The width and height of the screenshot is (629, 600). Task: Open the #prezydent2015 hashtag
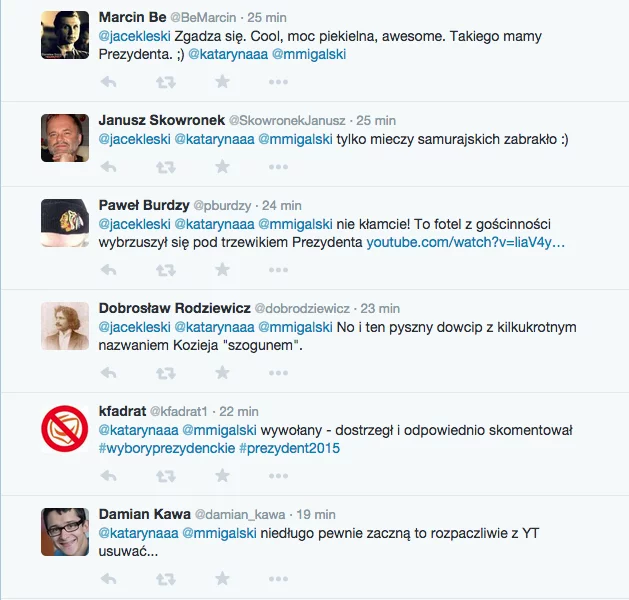[x=290, y=448]
